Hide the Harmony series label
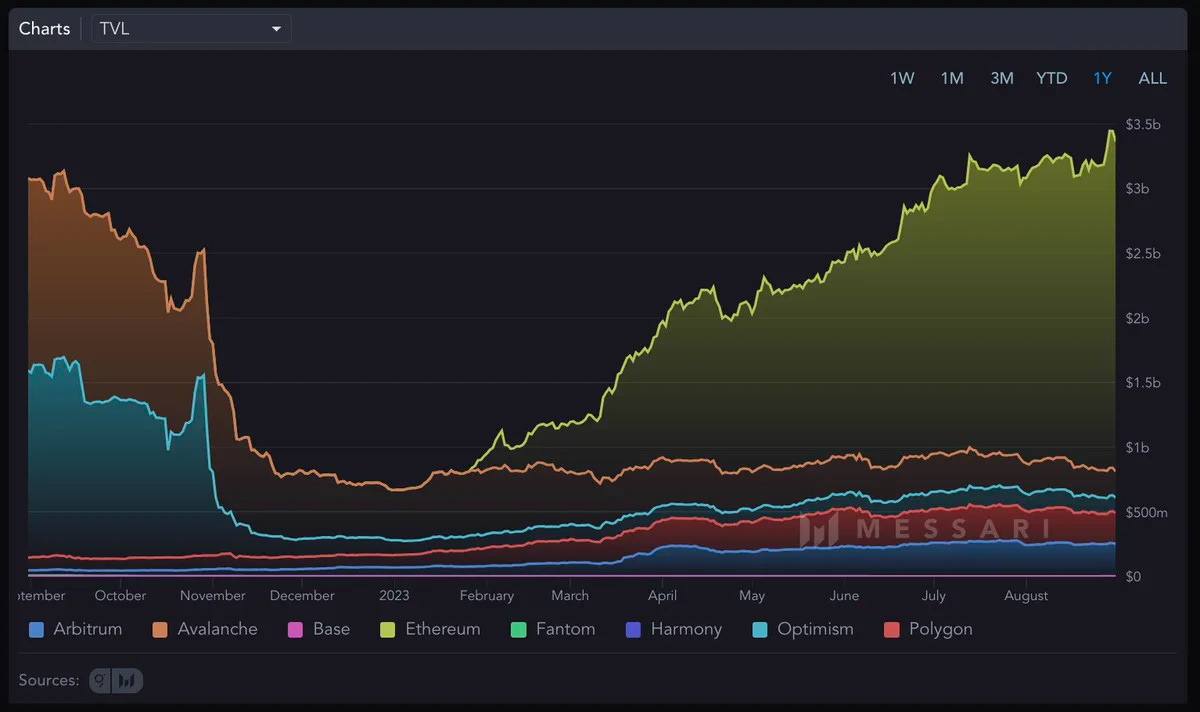Screen dimensions: 1200x712 [686, 629]
